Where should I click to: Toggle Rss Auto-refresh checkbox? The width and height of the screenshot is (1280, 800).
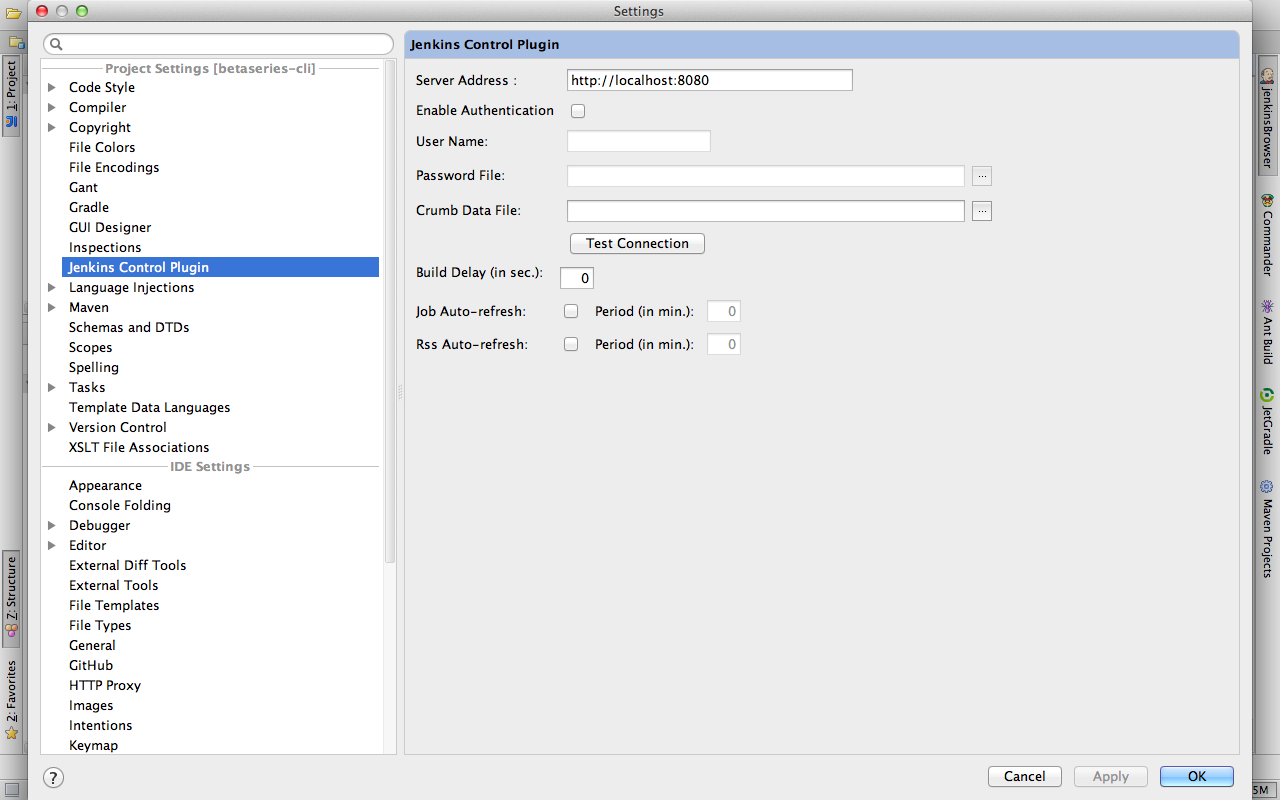coord(571,344)
